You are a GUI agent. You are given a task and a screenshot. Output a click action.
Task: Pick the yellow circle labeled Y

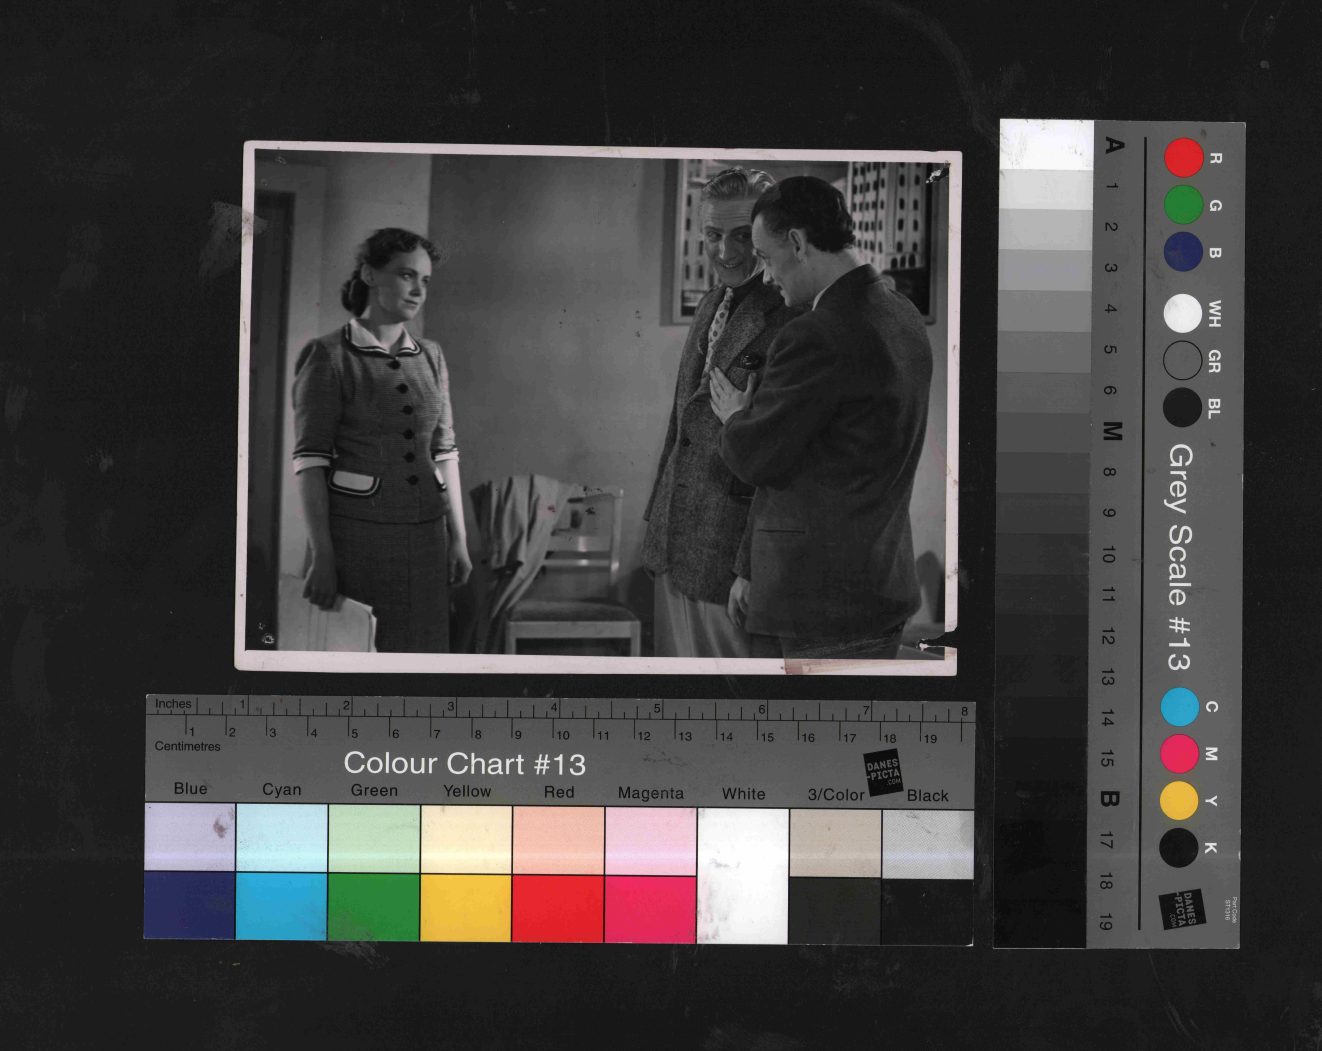(1180, 800)
